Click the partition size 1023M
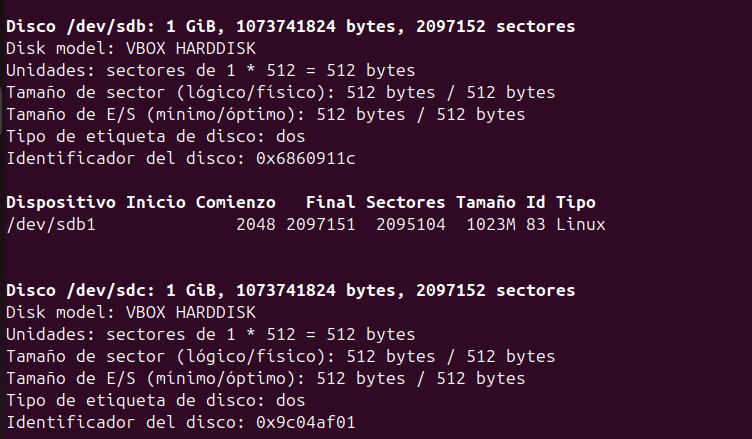The height and width of the screenshot is (439, 752). pos(490,225)
